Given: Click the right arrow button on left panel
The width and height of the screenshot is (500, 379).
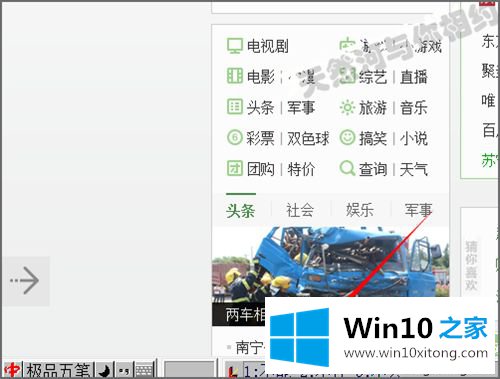Looking at the screenshot, I should (25, 281).
